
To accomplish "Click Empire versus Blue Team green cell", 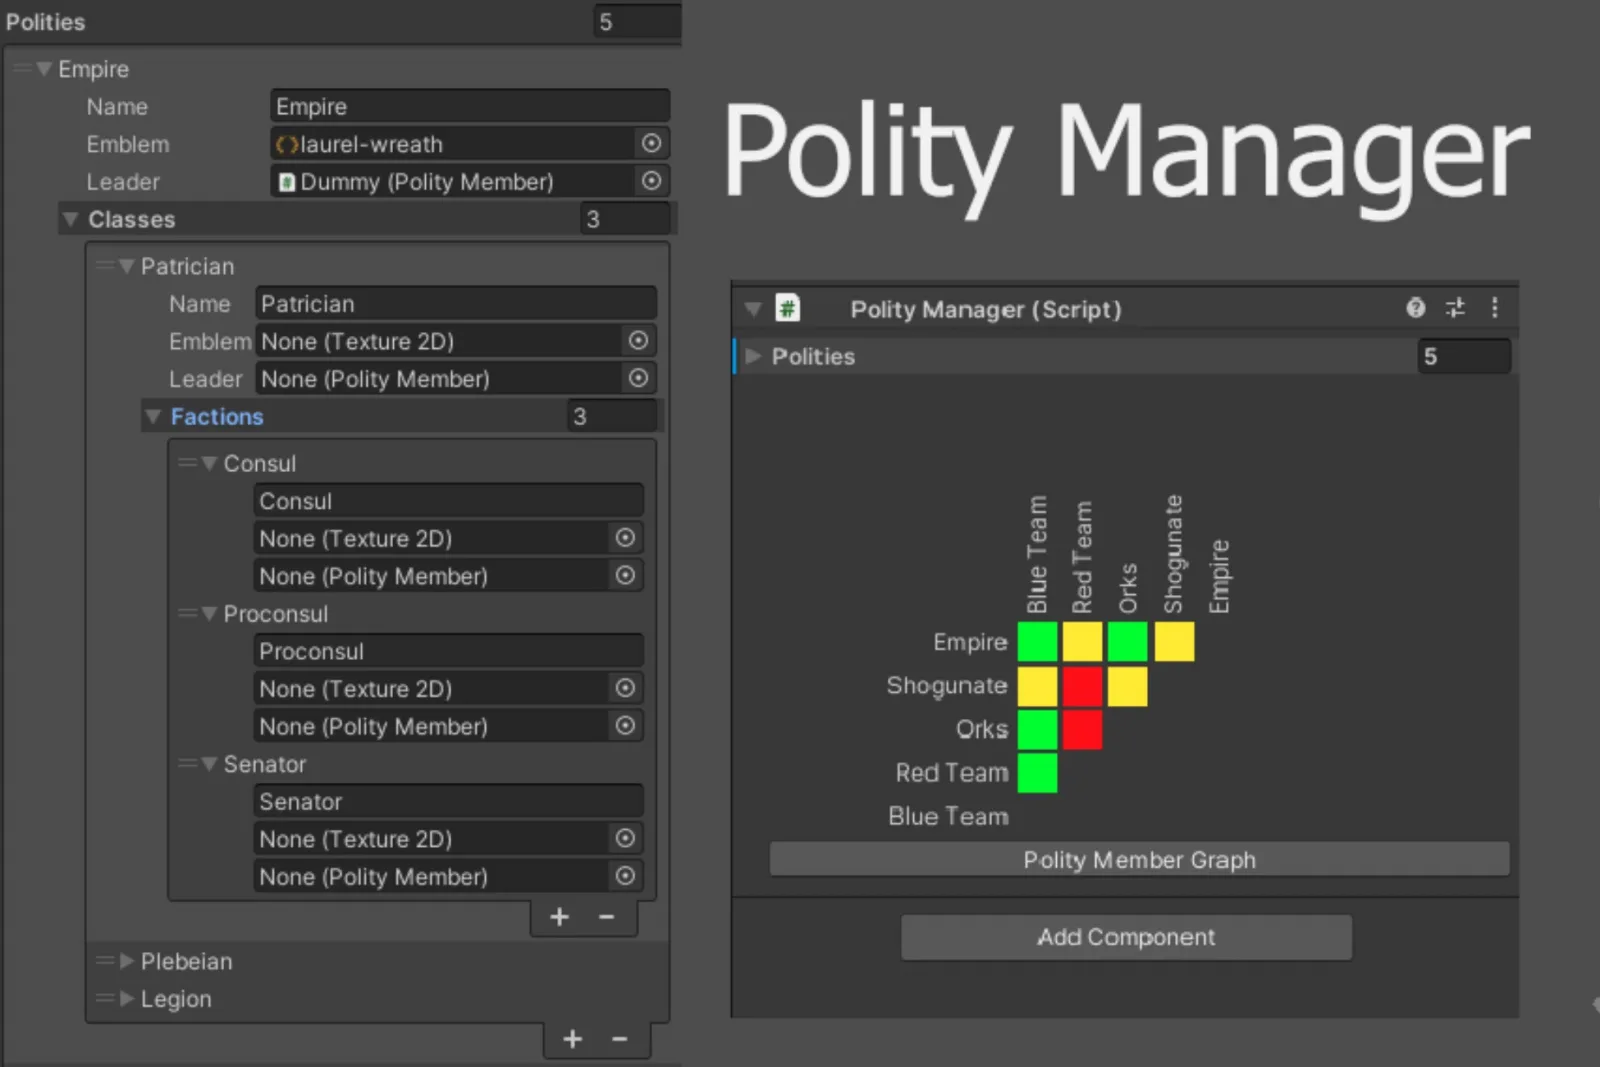I will pyautogui.click(x=1037, y=641).
